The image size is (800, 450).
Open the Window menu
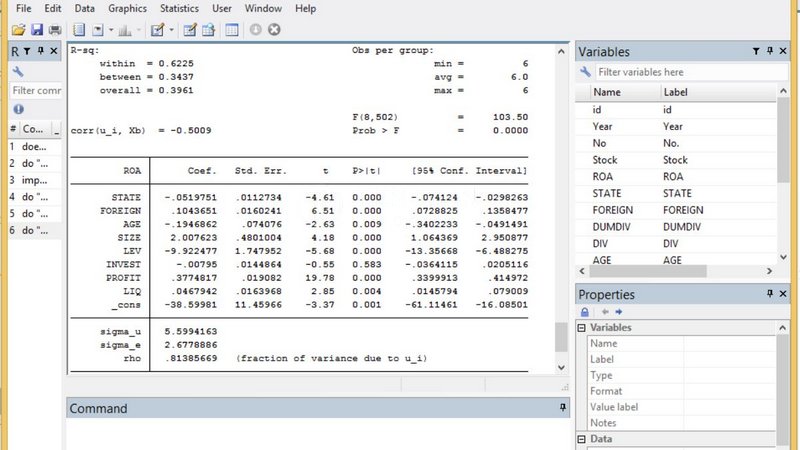[x=263, y=9]
